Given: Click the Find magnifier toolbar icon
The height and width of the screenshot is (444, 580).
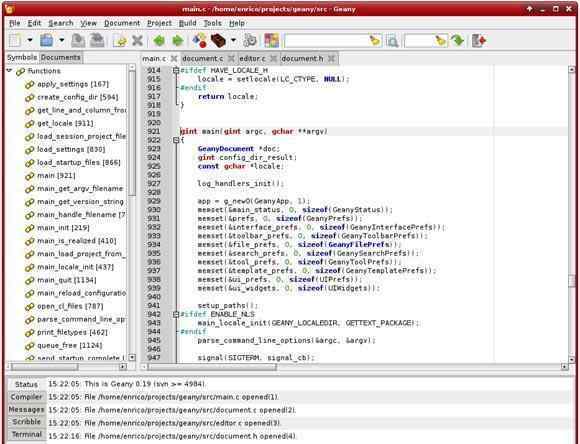Looking at the screenshot, I should tap(392, 41).
